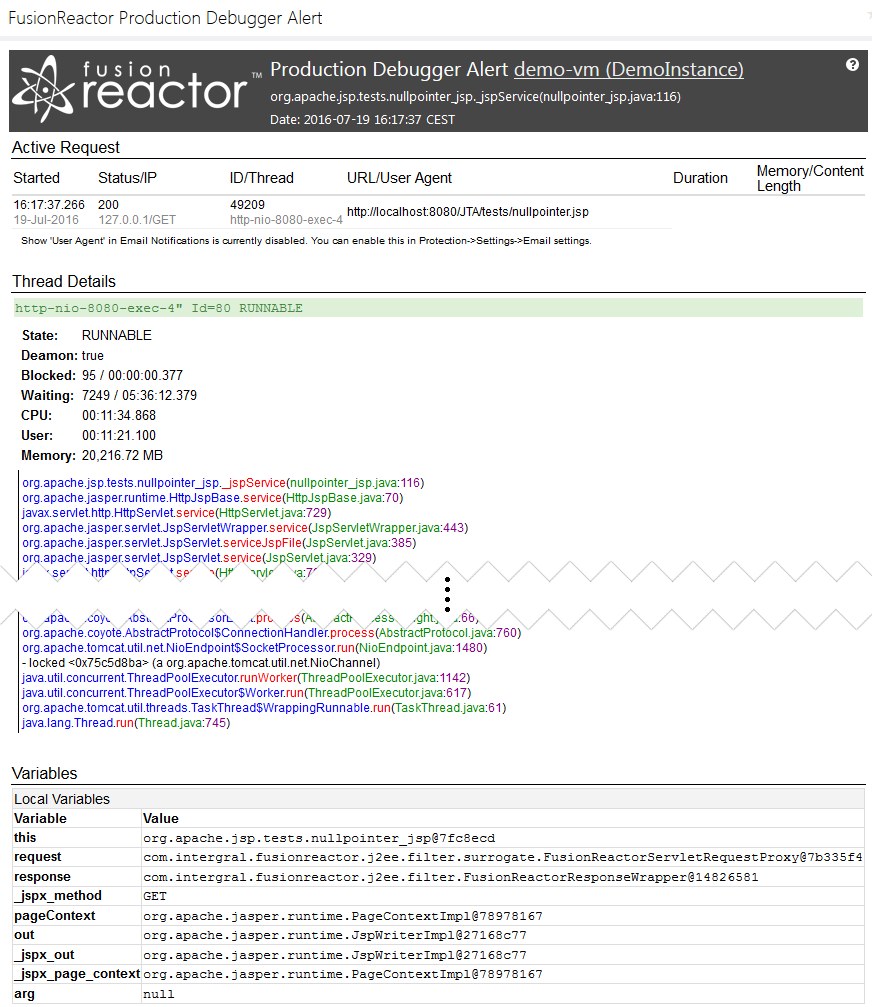
Task: Click Memory value 20,216.72 MB
Action: [x=122, y=455]
